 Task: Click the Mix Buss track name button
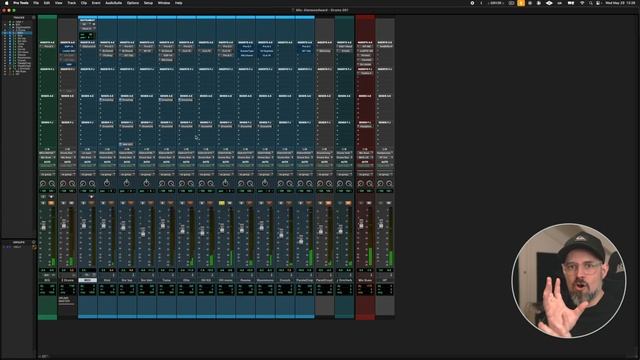(x=365, y=280)
